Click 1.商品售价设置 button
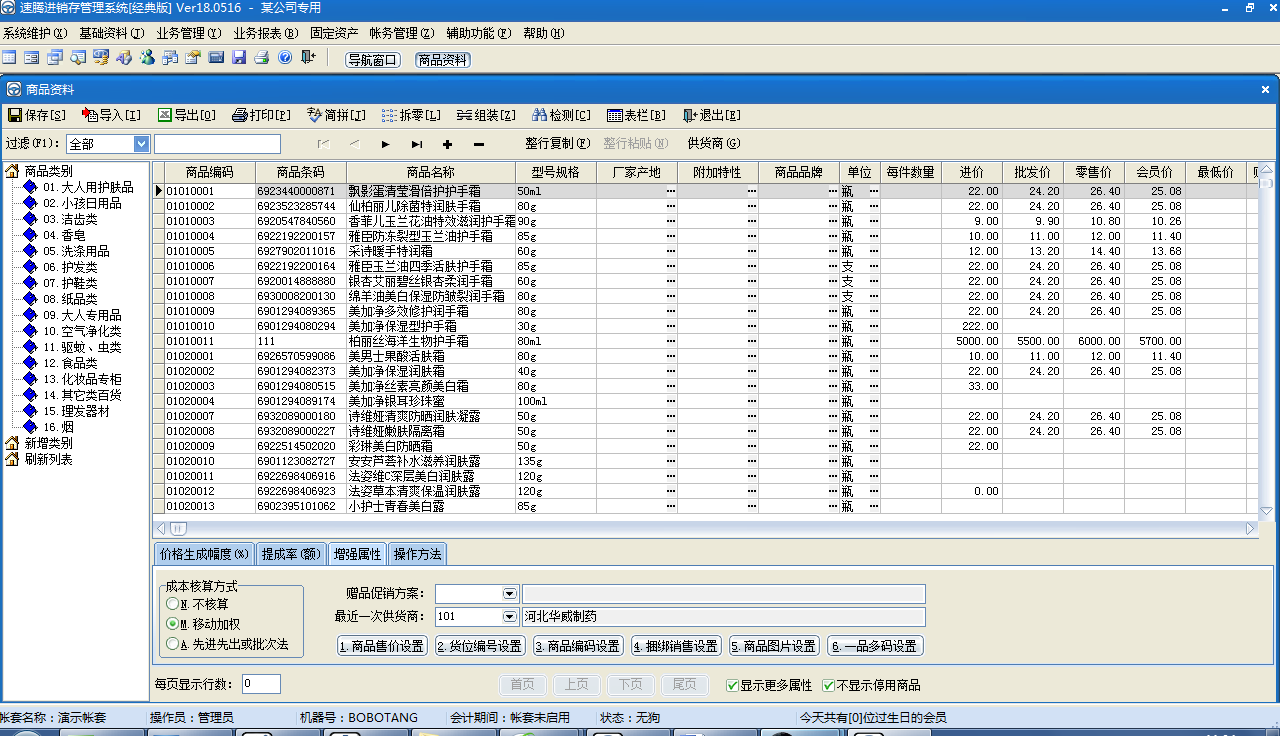 point(382,646)
